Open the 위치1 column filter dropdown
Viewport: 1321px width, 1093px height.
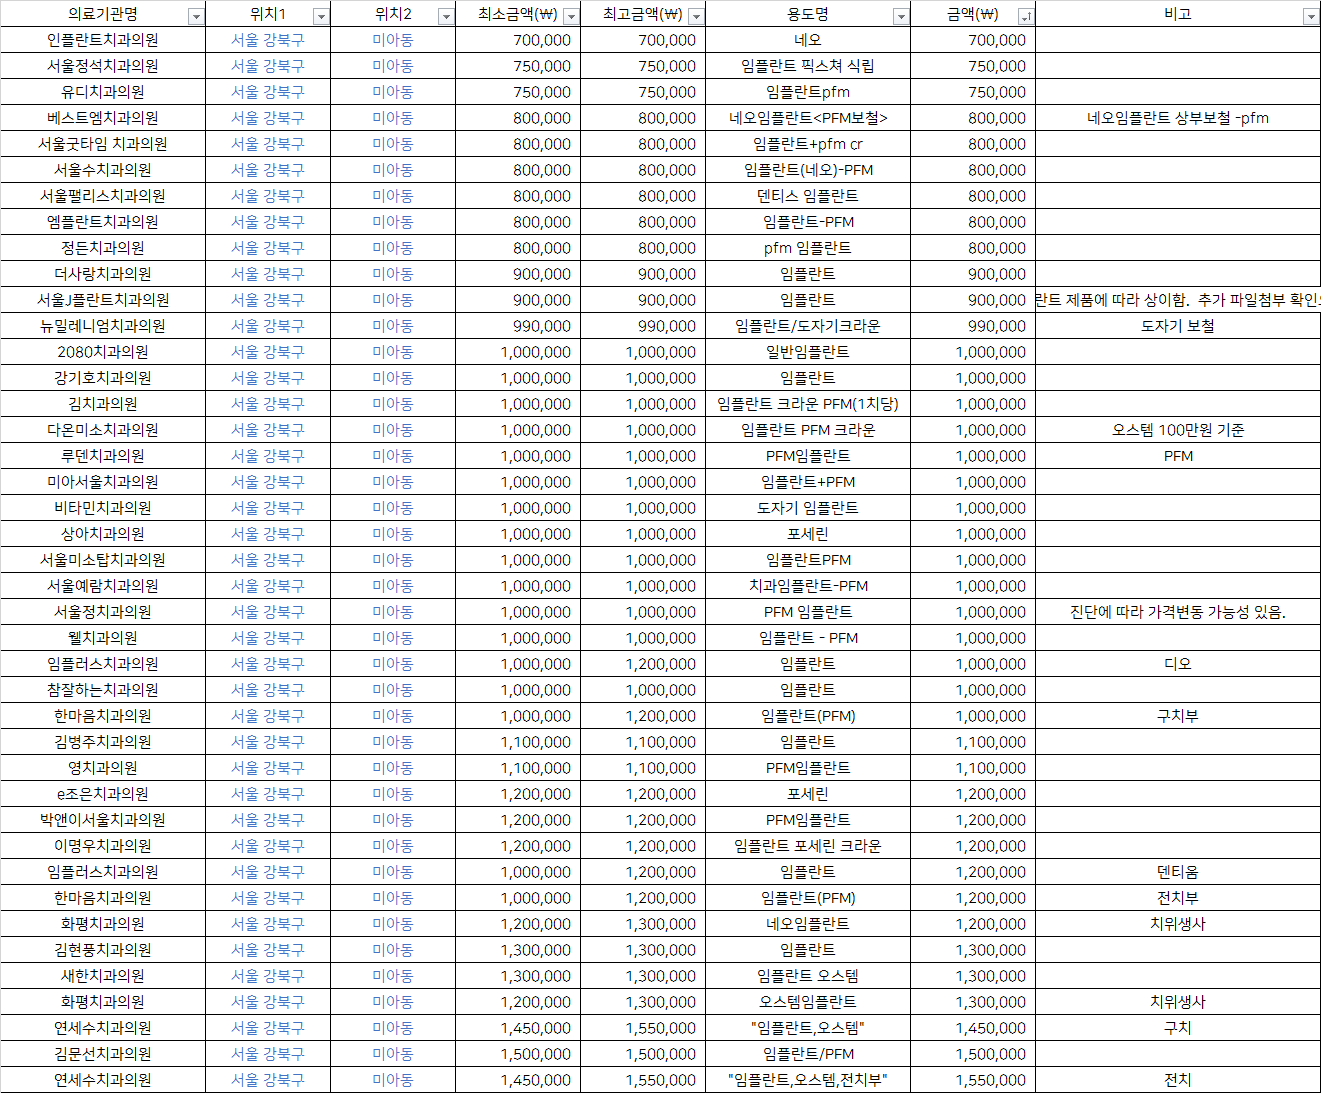[x=321, y=16]
